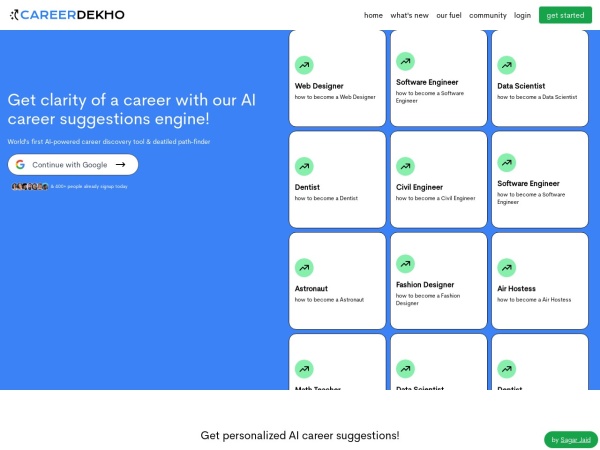Click the Google G logo icon
The height and width of the screenshot is (450, 600).
[x=20, y=165]
